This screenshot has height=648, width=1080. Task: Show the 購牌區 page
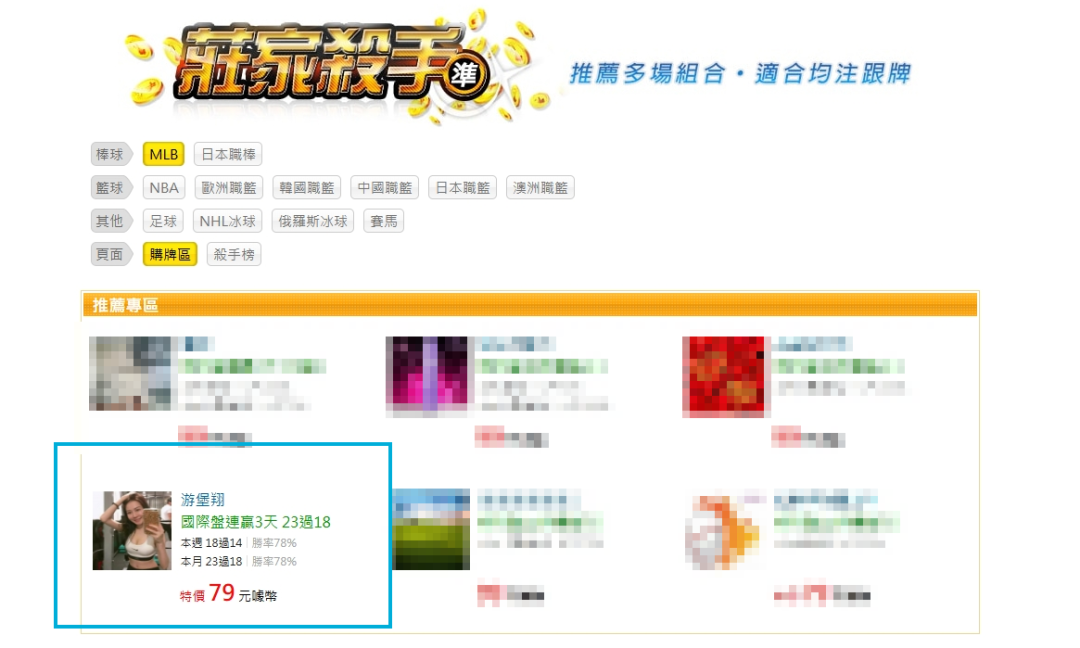(x=170, y=254)
